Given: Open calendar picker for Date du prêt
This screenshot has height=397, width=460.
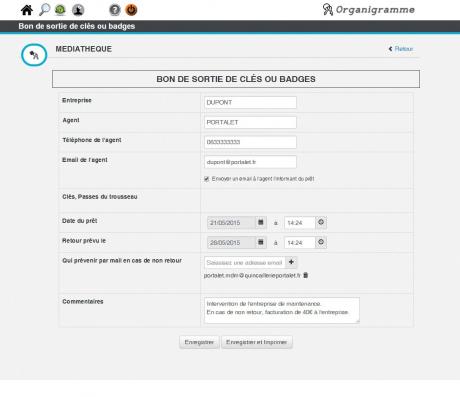Looking at the screenshot, I should point(261,222).
